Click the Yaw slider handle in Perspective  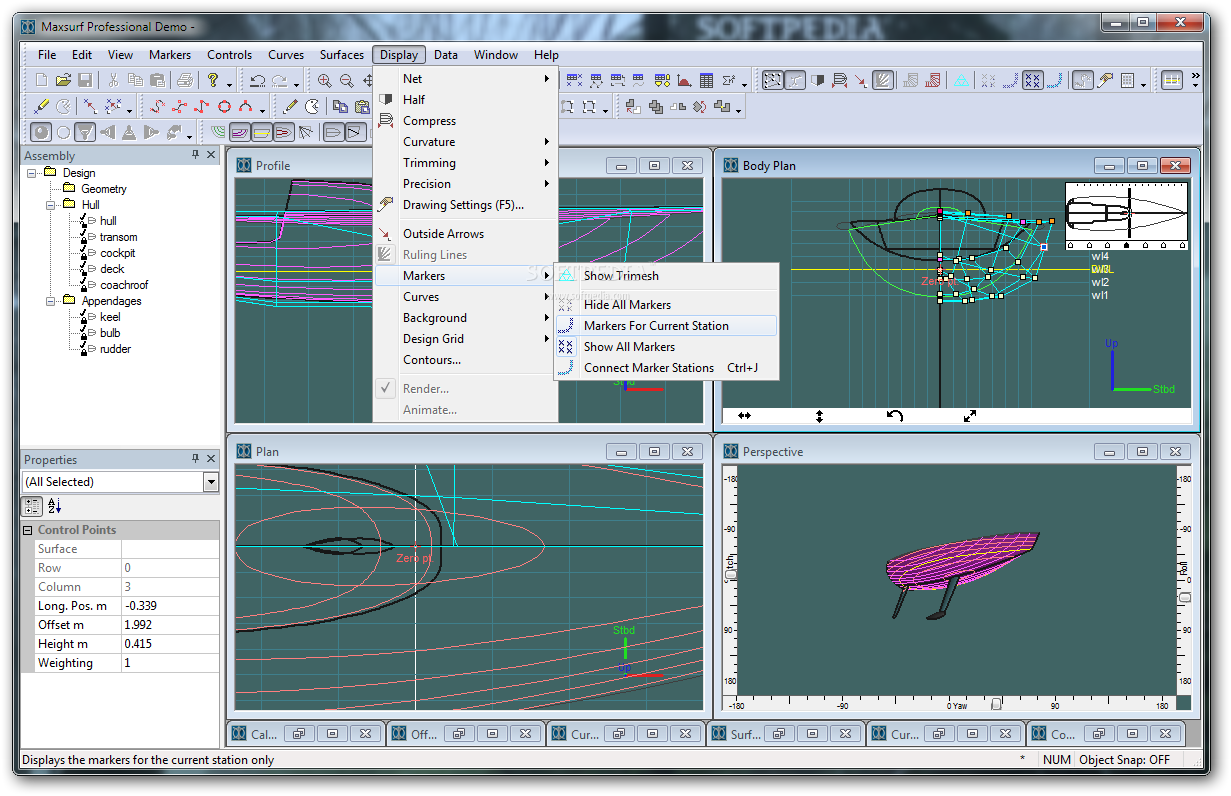(995, 704)
